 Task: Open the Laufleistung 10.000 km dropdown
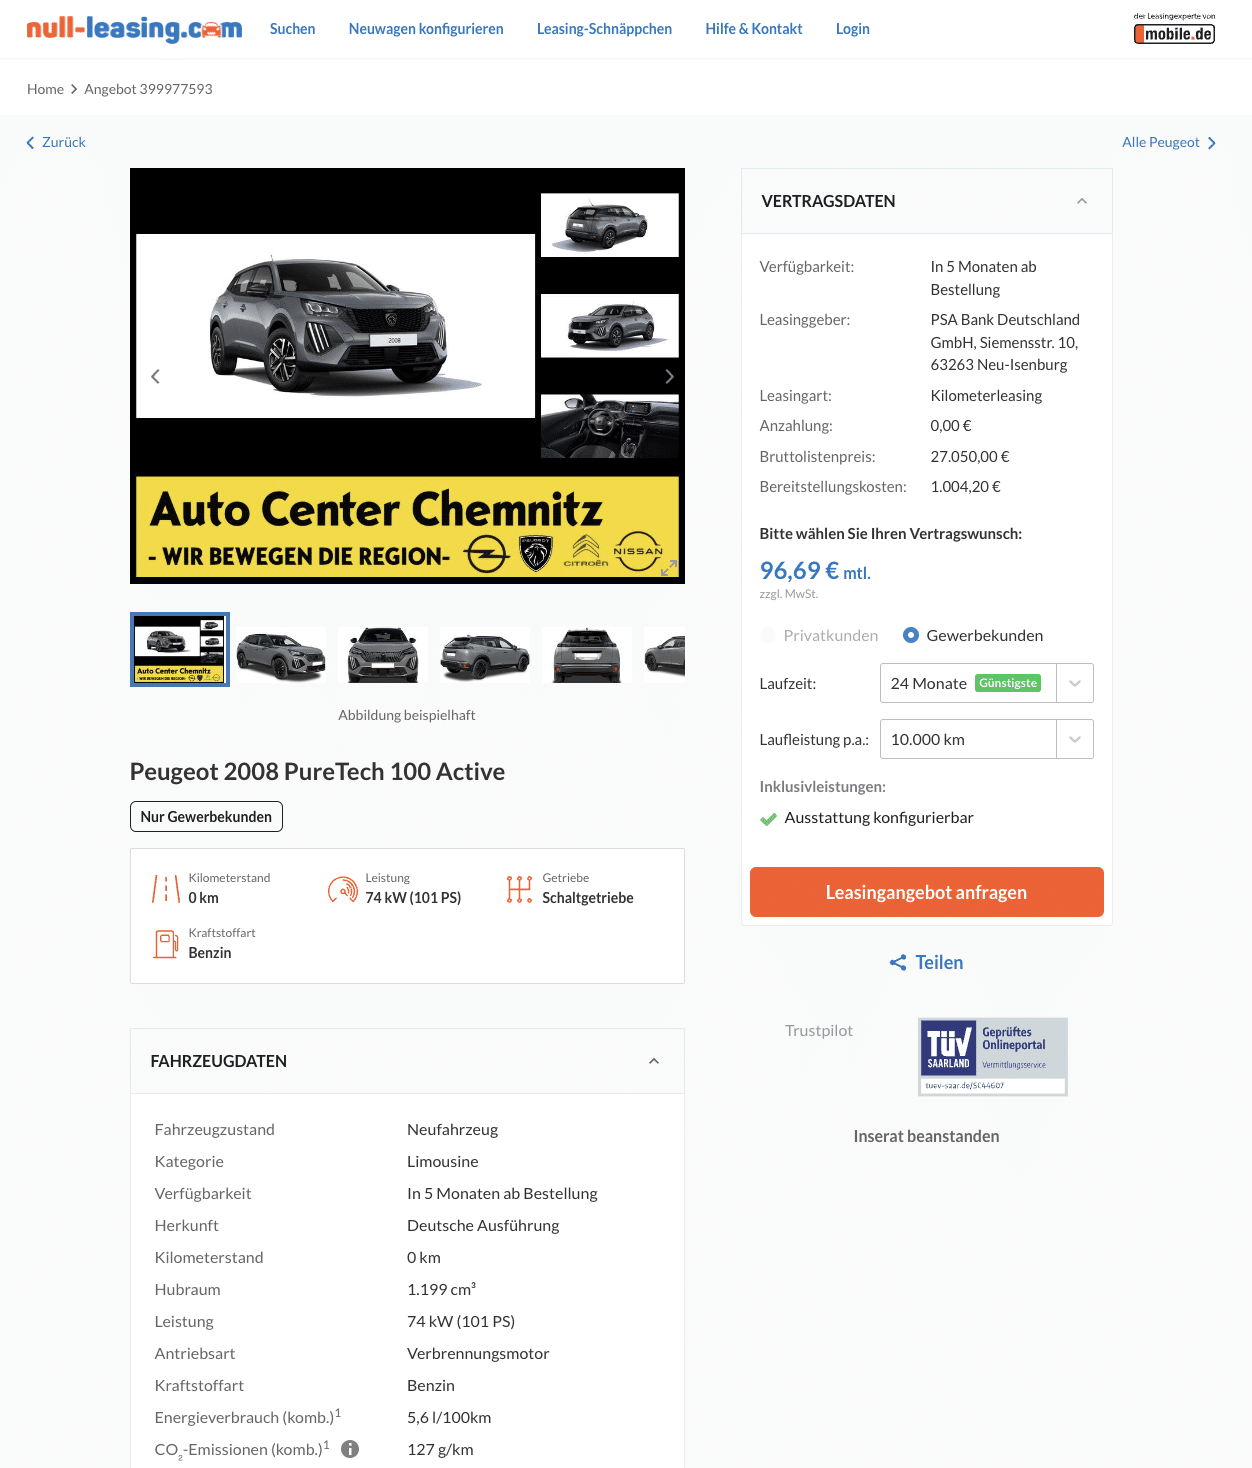(x=986, y=739)
